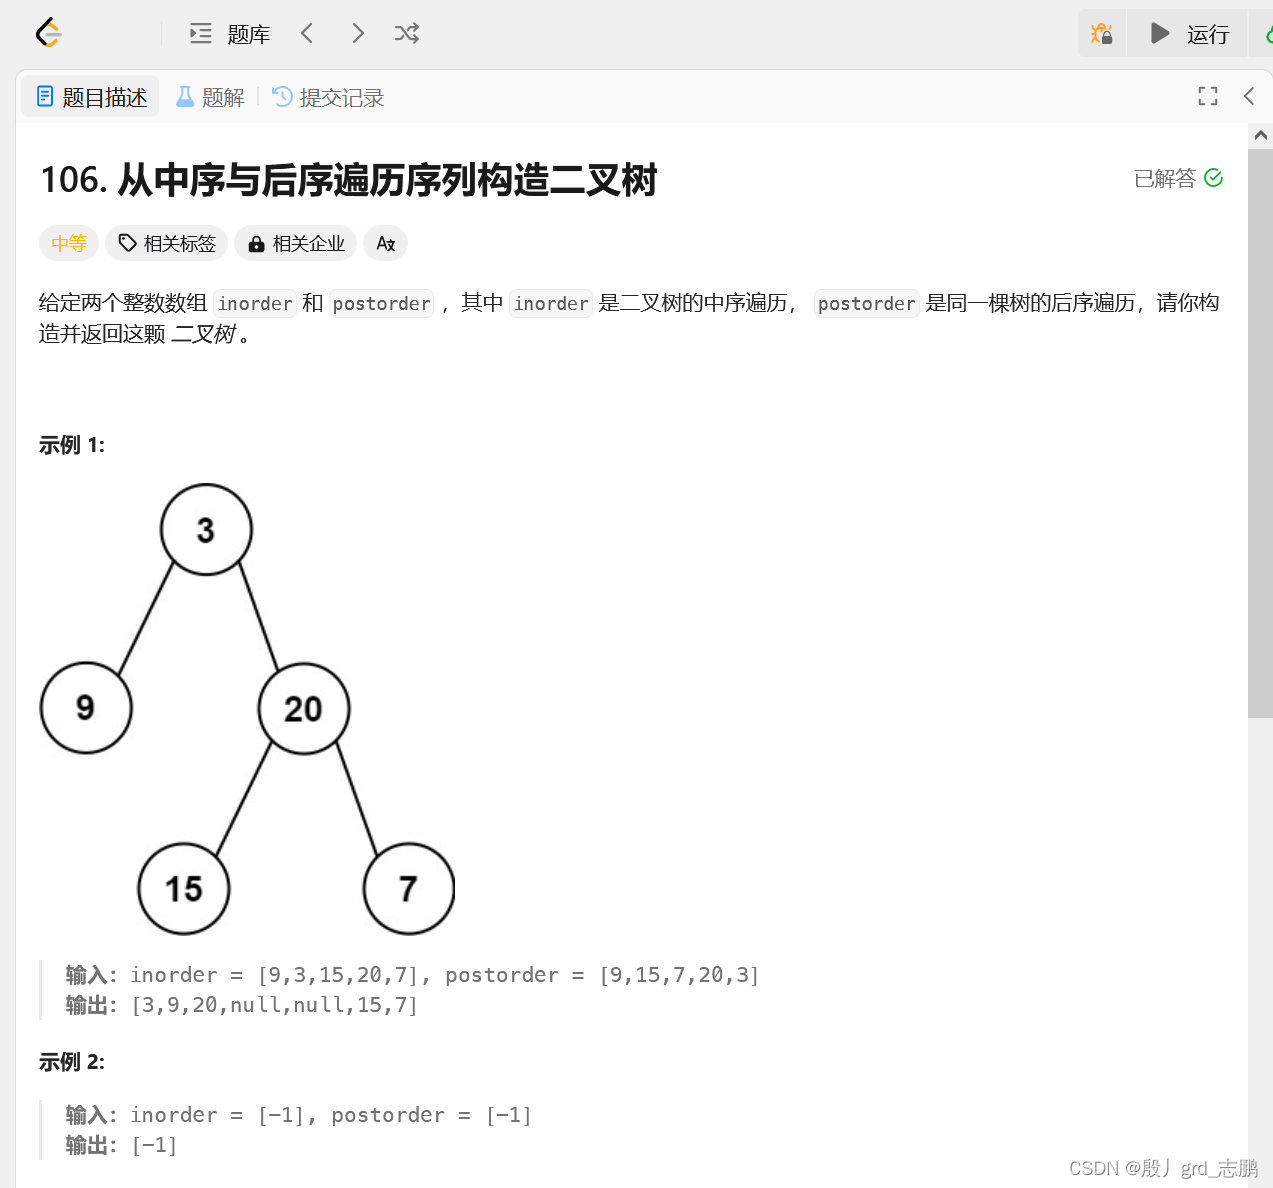The image size is (1273, 1188).
Task: Click the debug bug icon
Action: click(x=1102, y=34)
